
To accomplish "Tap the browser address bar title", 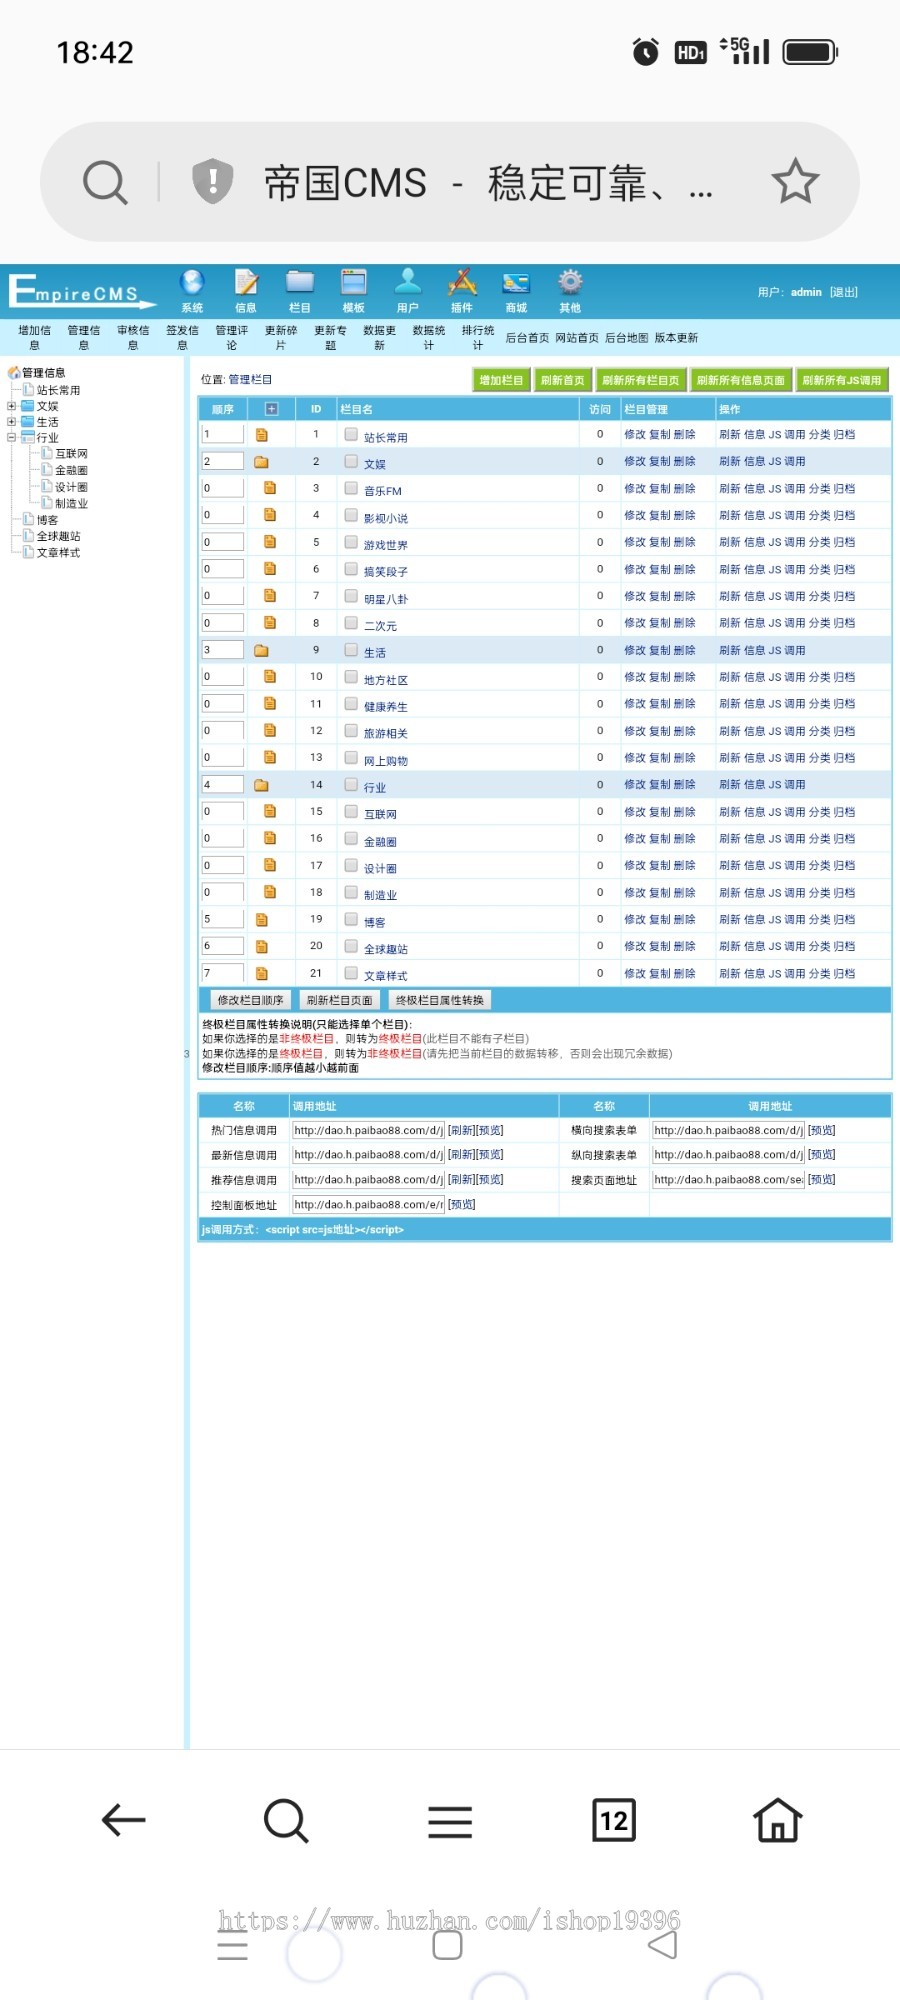I will pyautogui.click(x=489, y=183).
